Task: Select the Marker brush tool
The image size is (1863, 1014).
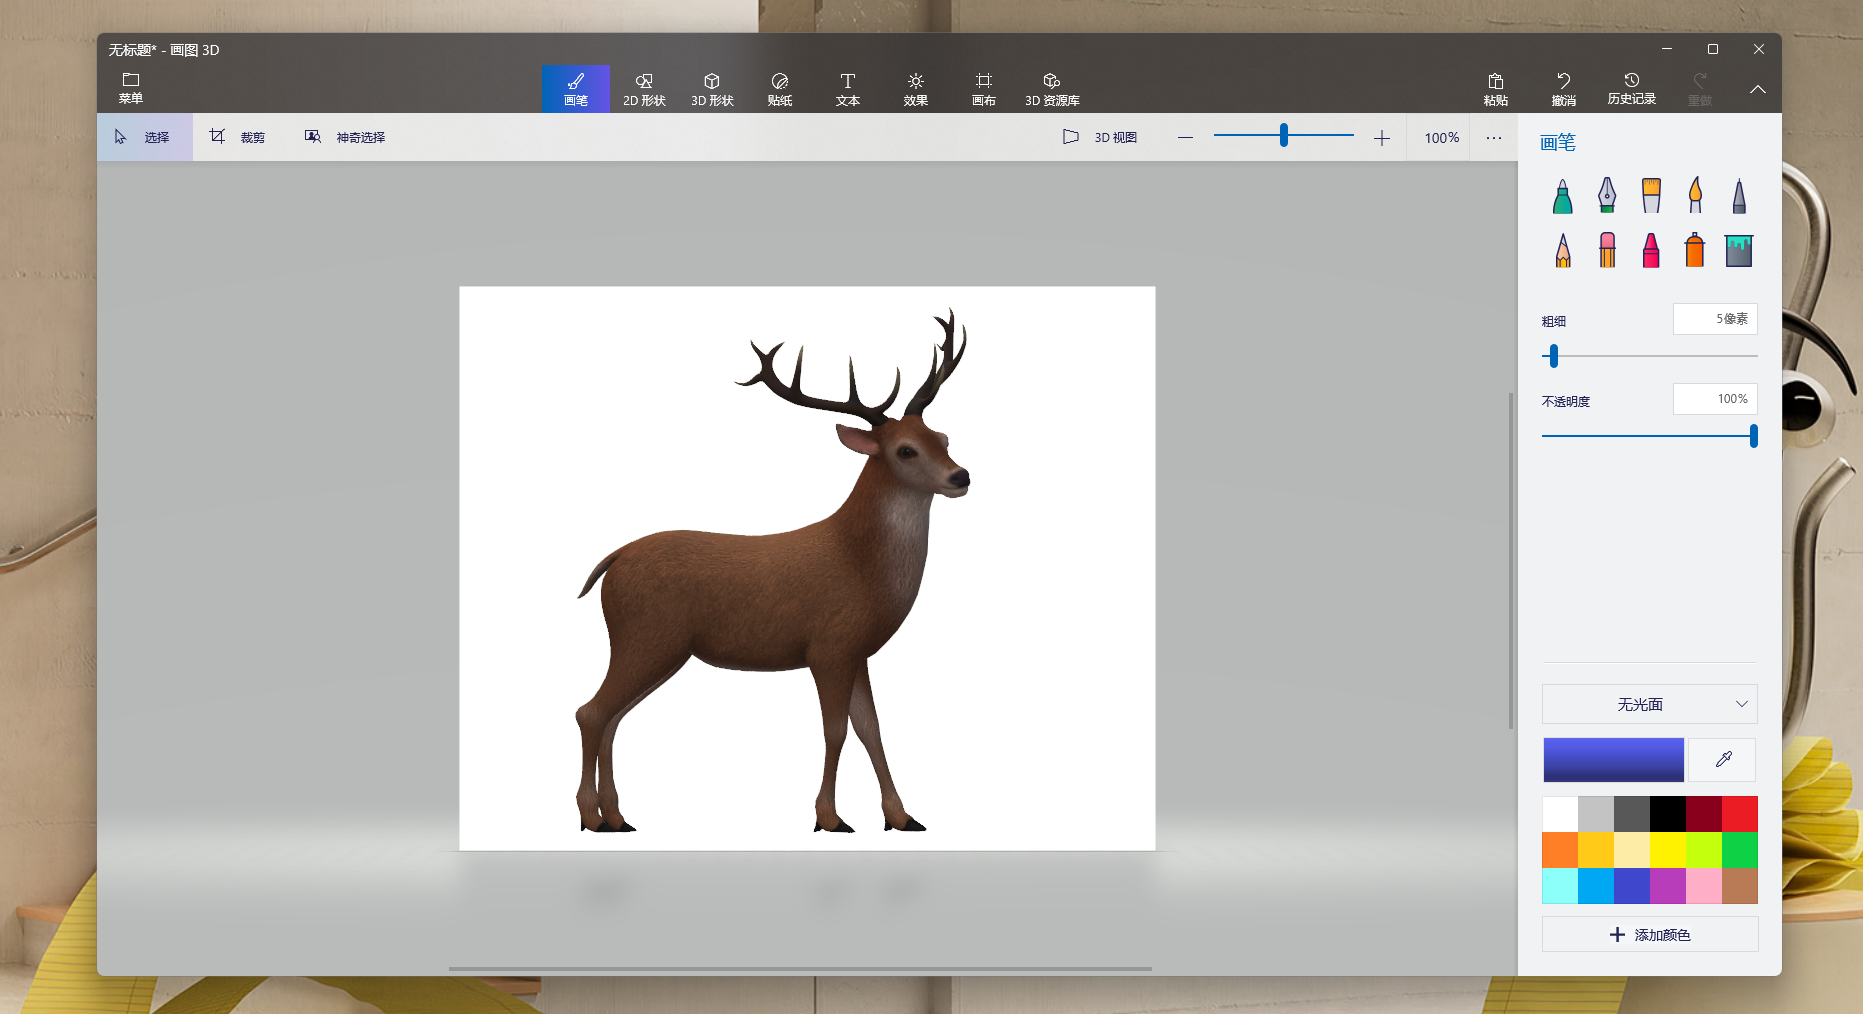Action: coord(1563,196)
